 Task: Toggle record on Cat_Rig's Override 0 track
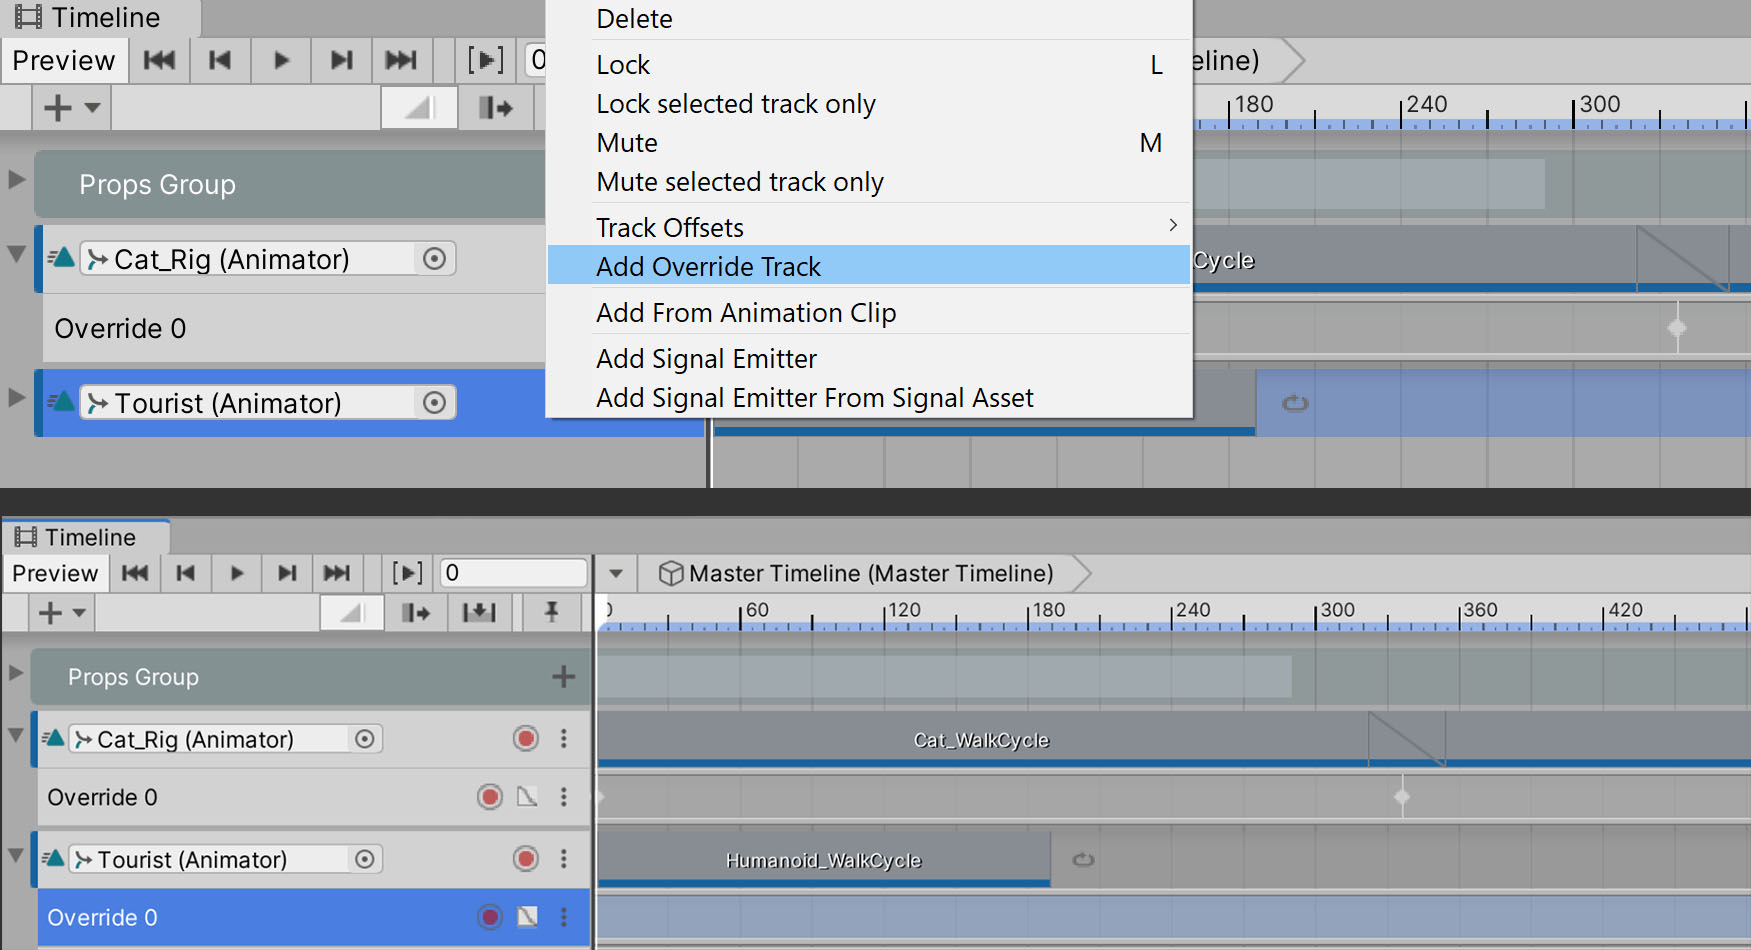click(490, 797)
